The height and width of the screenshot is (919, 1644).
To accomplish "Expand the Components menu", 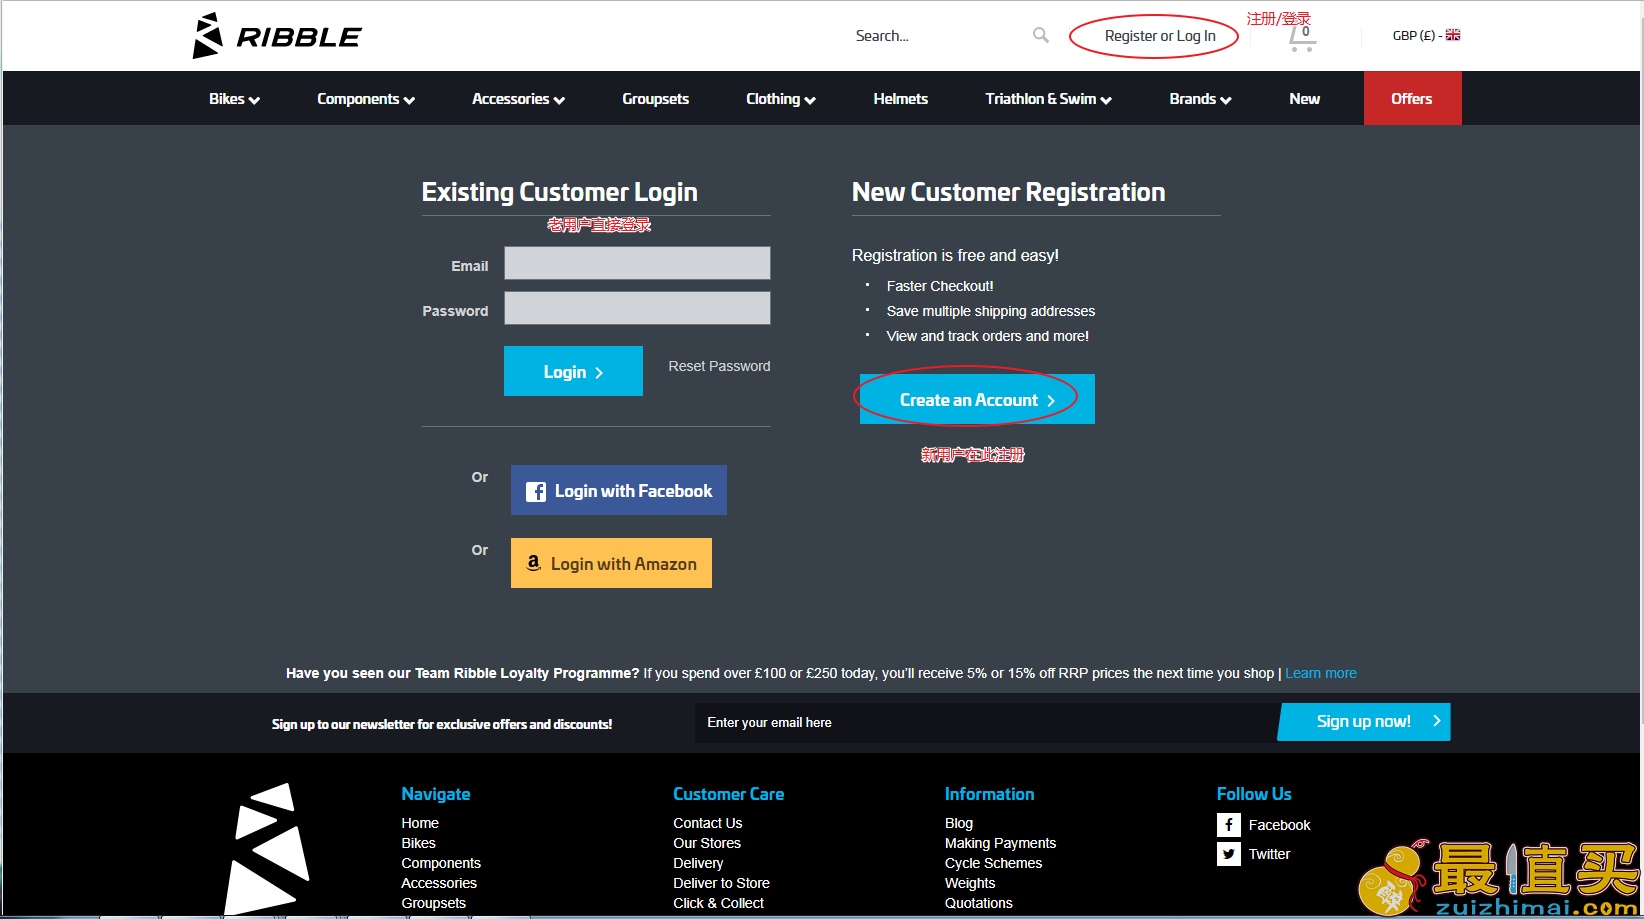I will pyautogui.click(x=366, y=99).
